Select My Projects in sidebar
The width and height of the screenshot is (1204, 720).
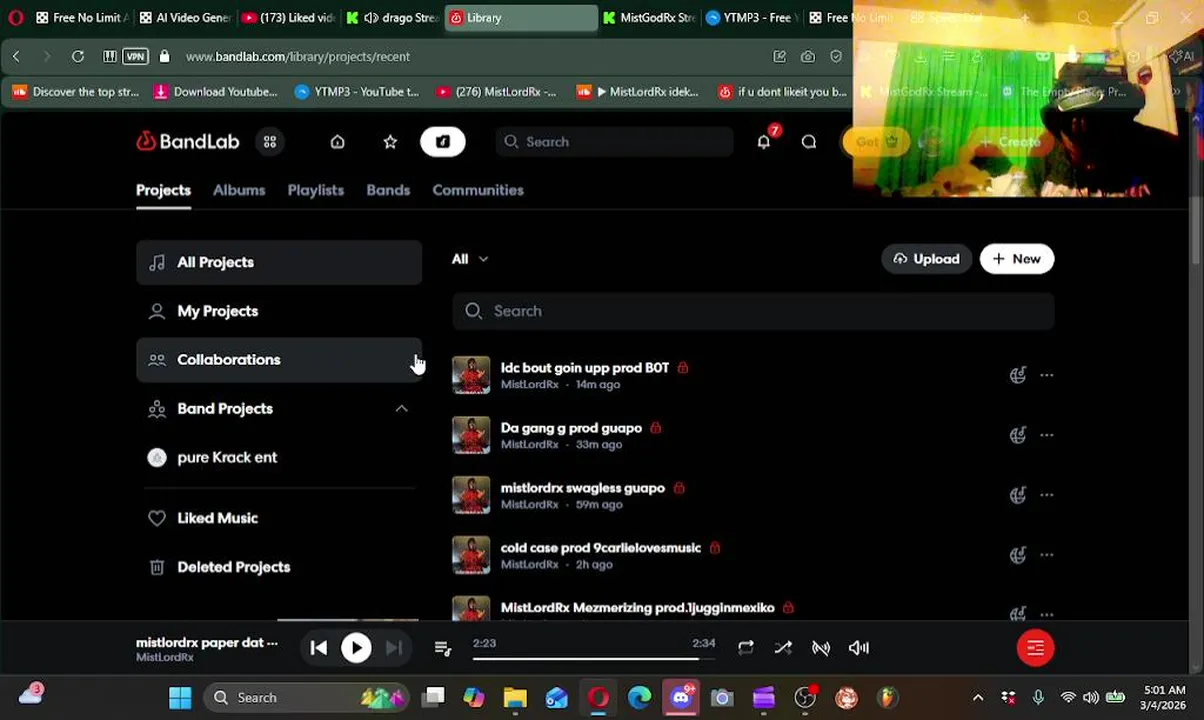279,311
